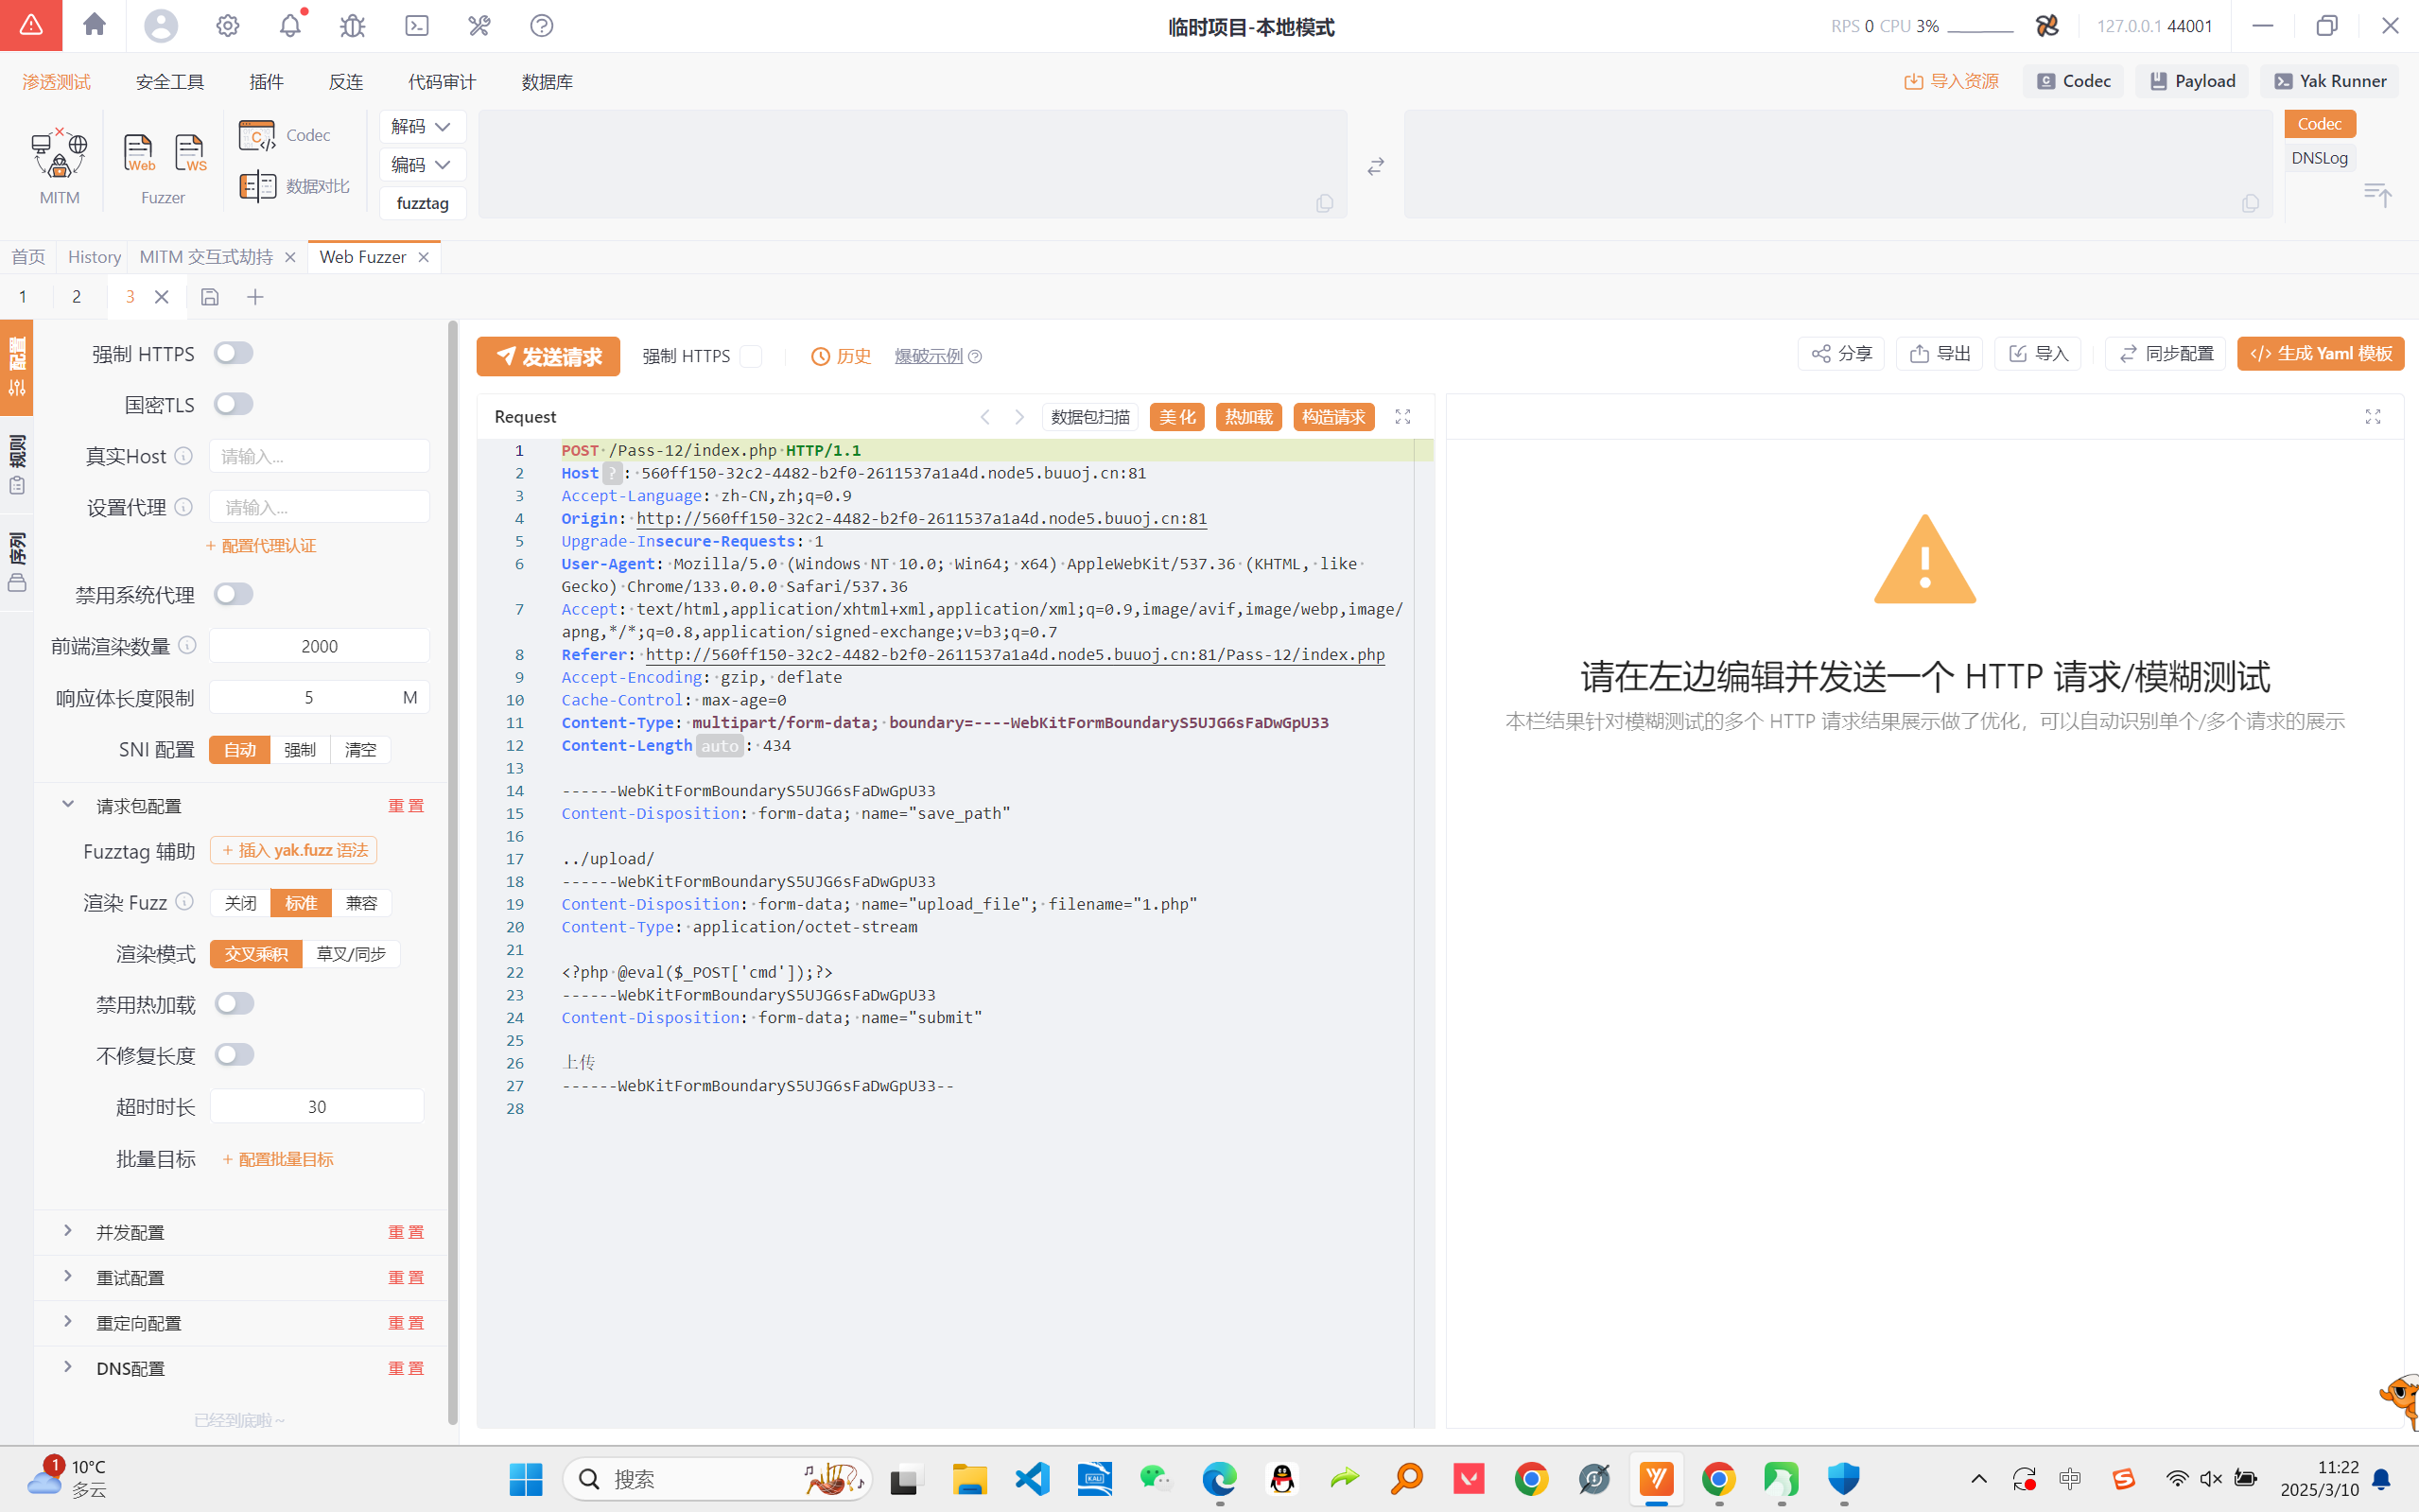Open the help question mark icon
Screen dimensions: 2419x1512
pos(541,26)
